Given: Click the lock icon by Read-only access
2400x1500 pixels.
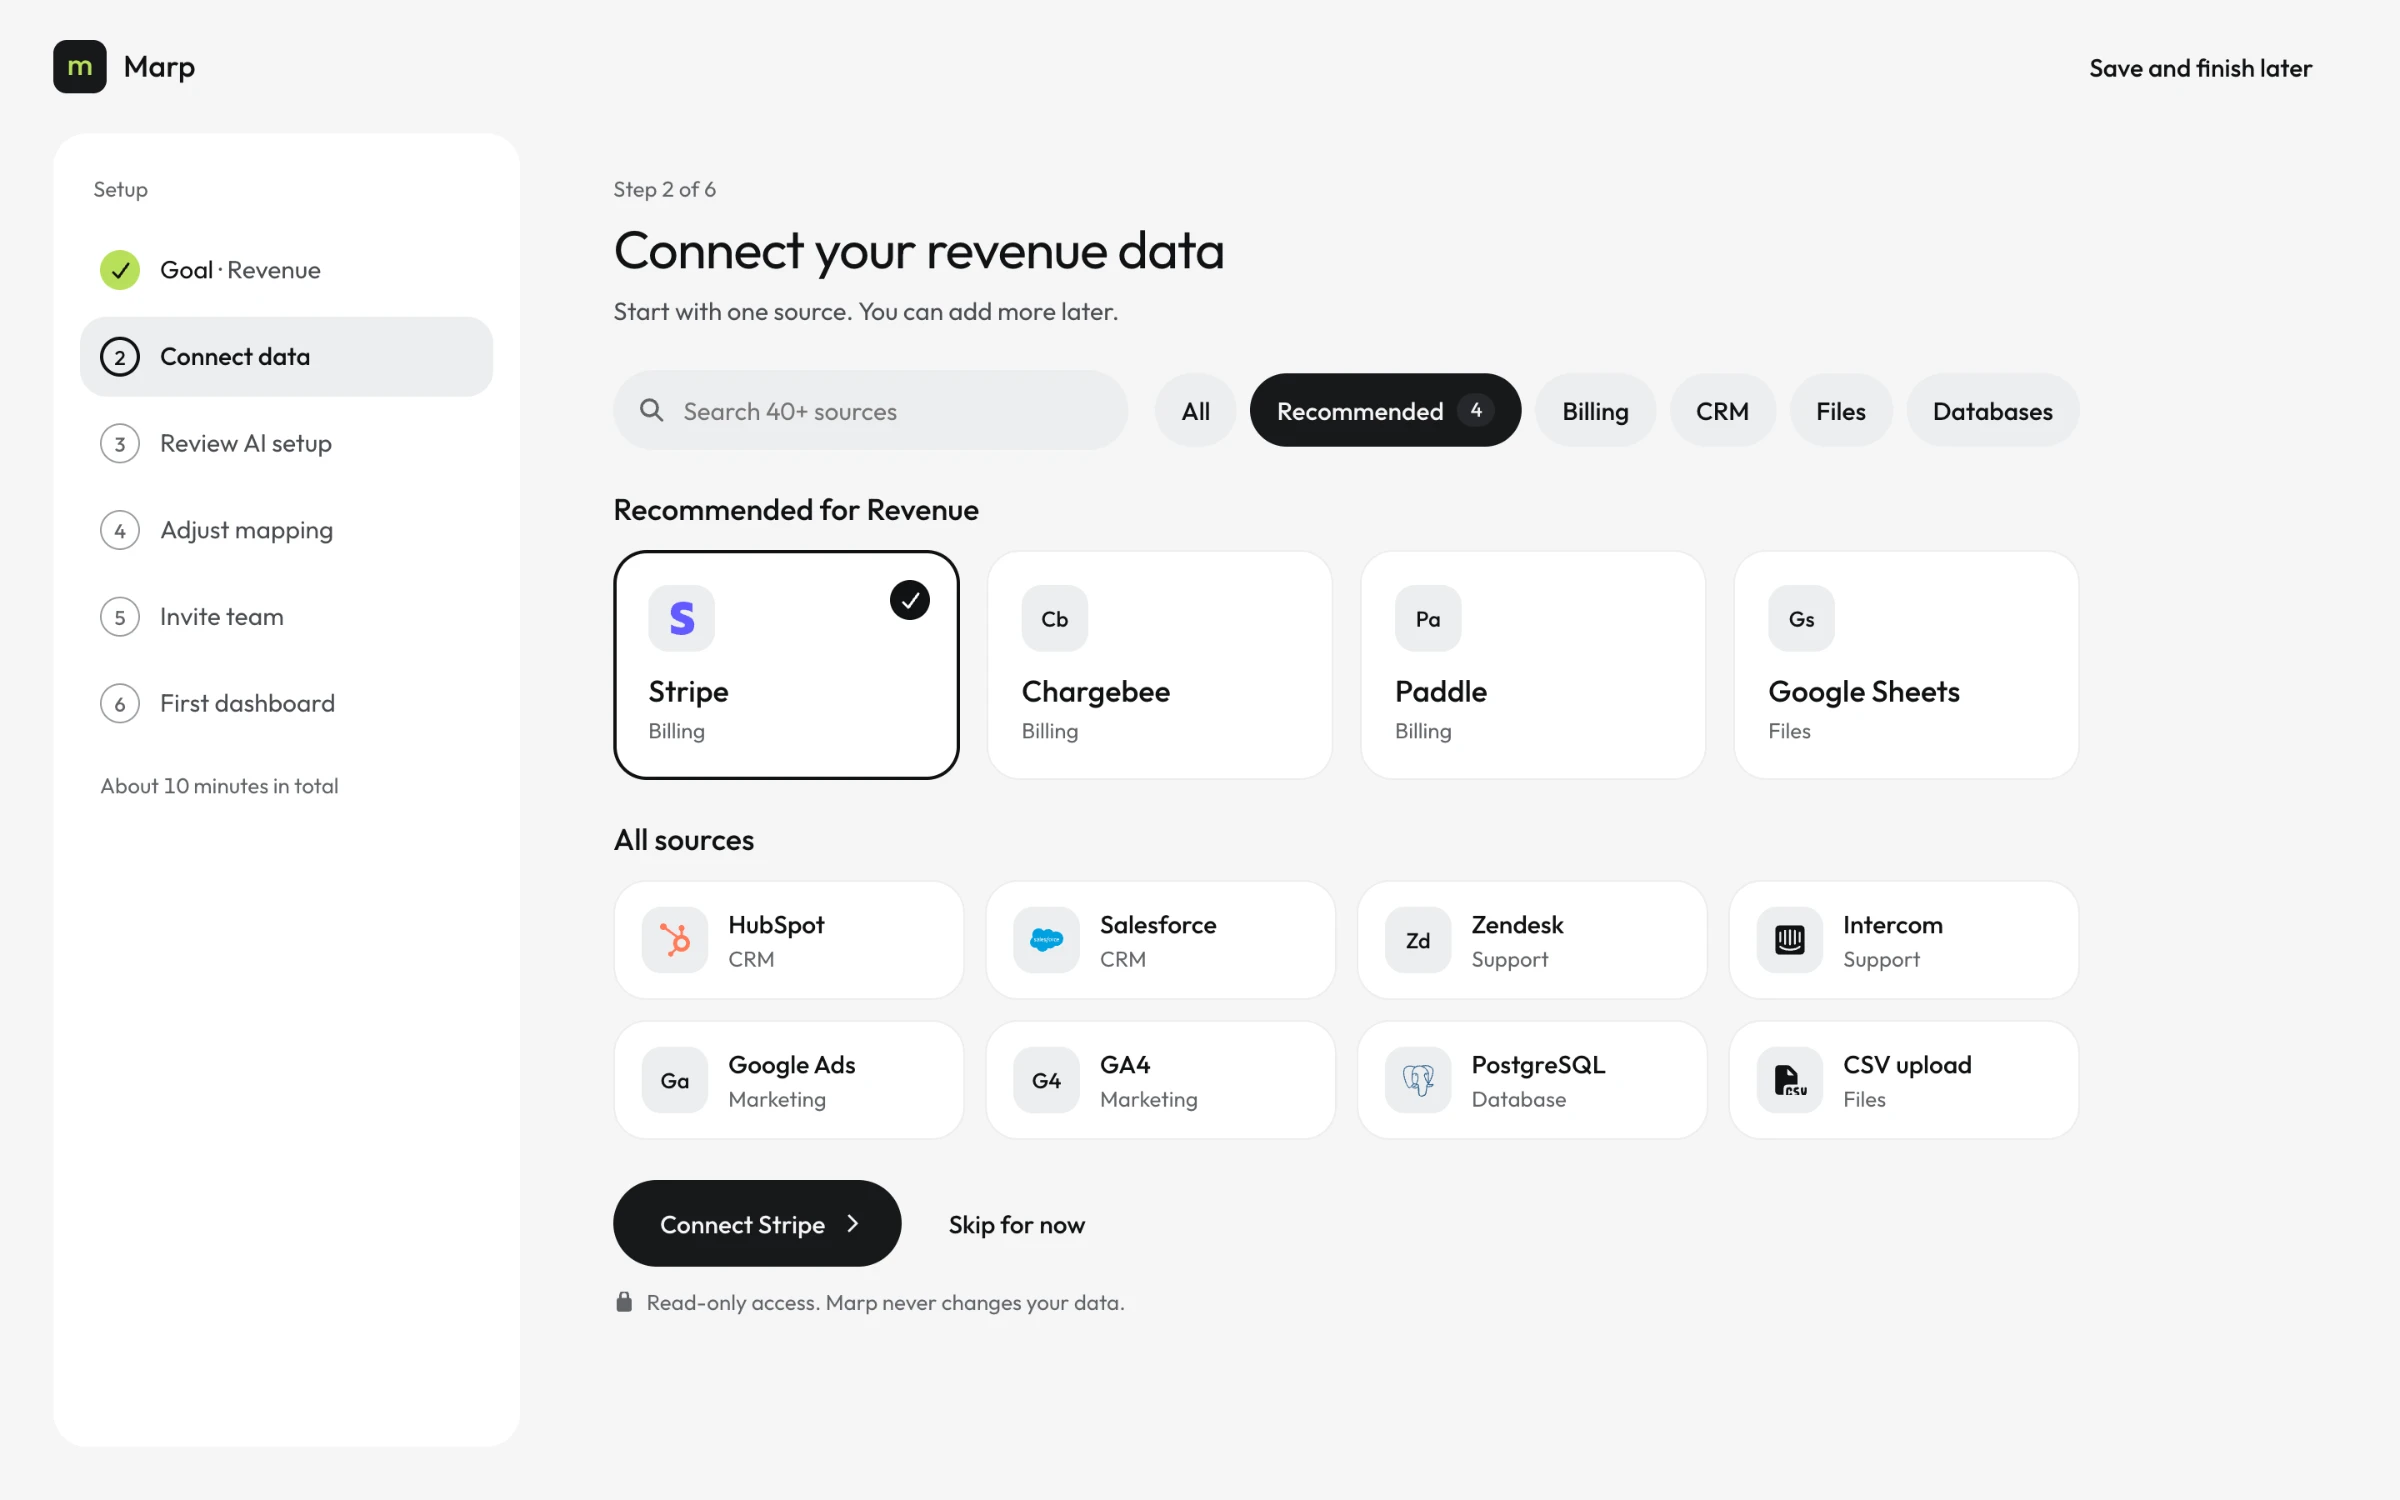Looking at the screenshot, I should click(x=624, y=1301).
